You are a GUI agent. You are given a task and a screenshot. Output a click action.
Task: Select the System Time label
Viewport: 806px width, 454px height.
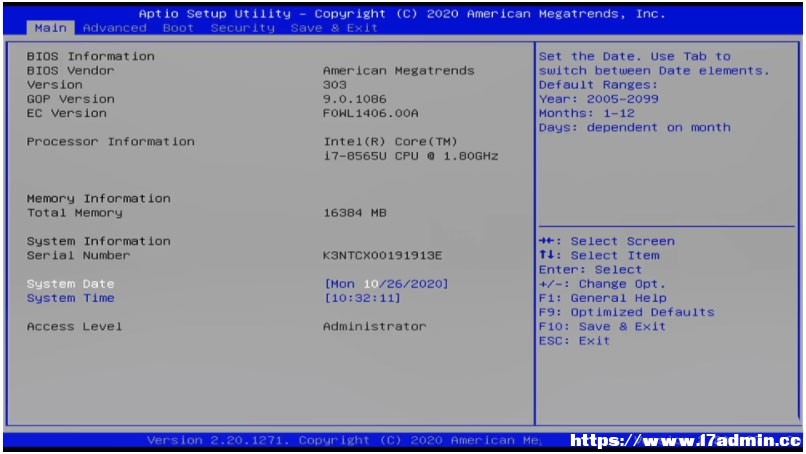pyautogui.click(x=70, y=298)
